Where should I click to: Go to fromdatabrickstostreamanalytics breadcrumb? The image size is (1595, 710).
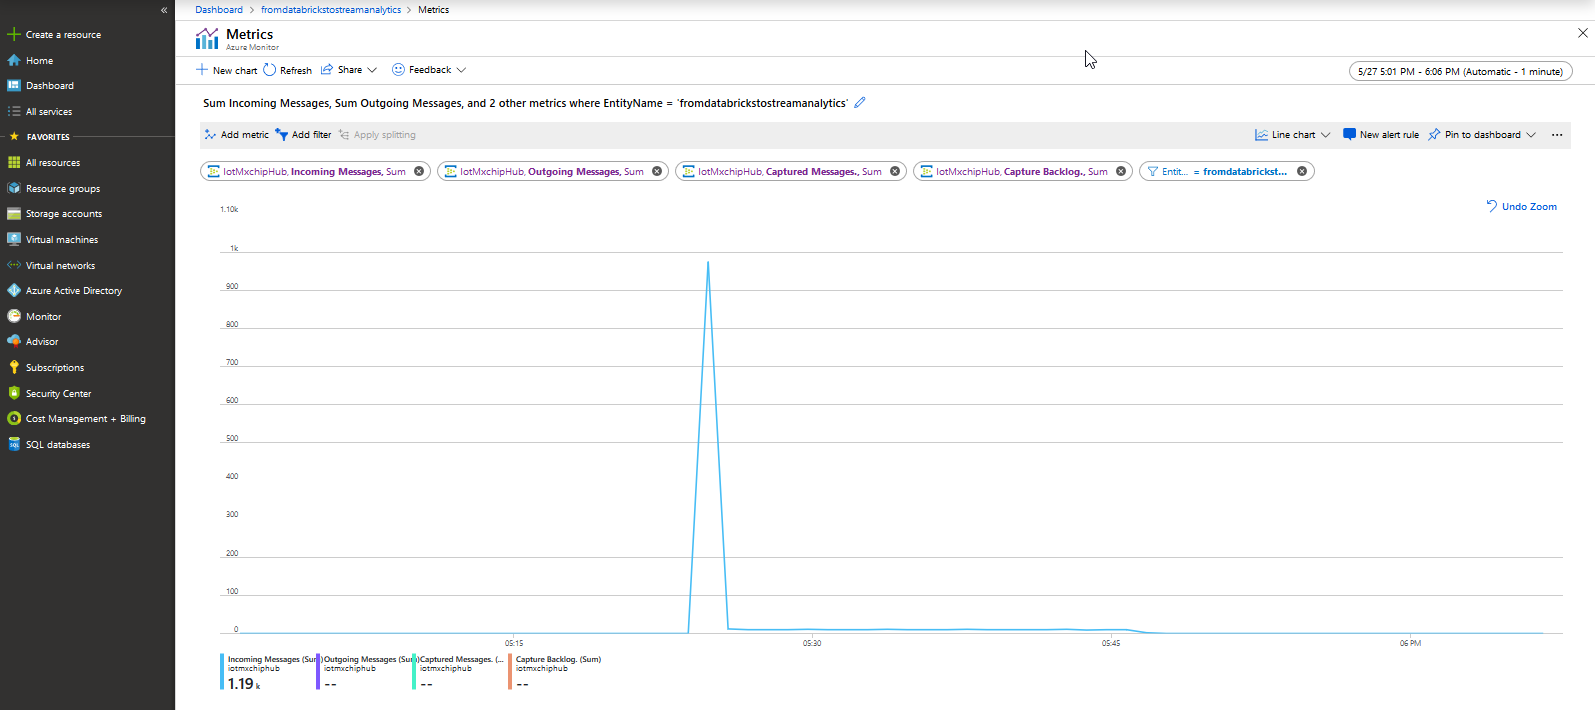click(331, 10)
